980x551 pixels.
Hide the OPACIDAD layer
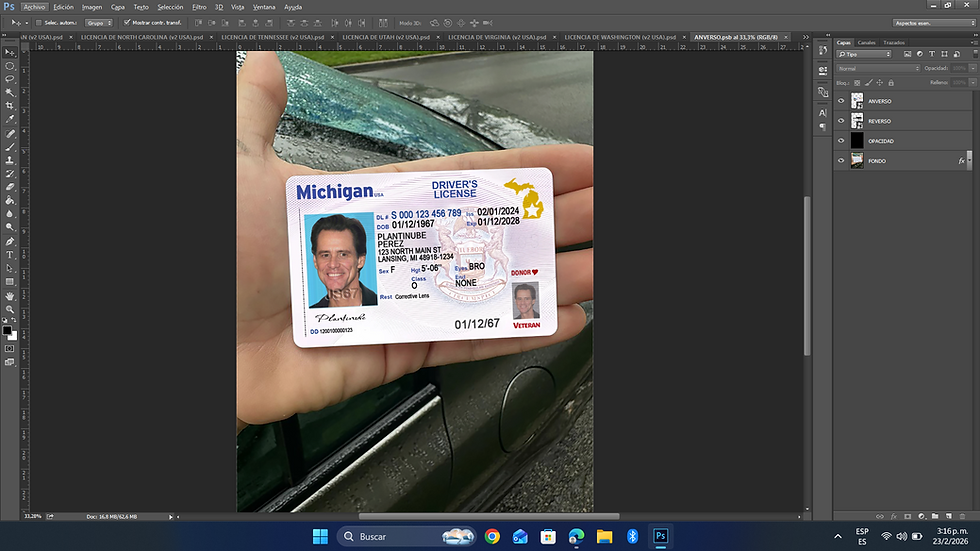click(x=841, y=141)
